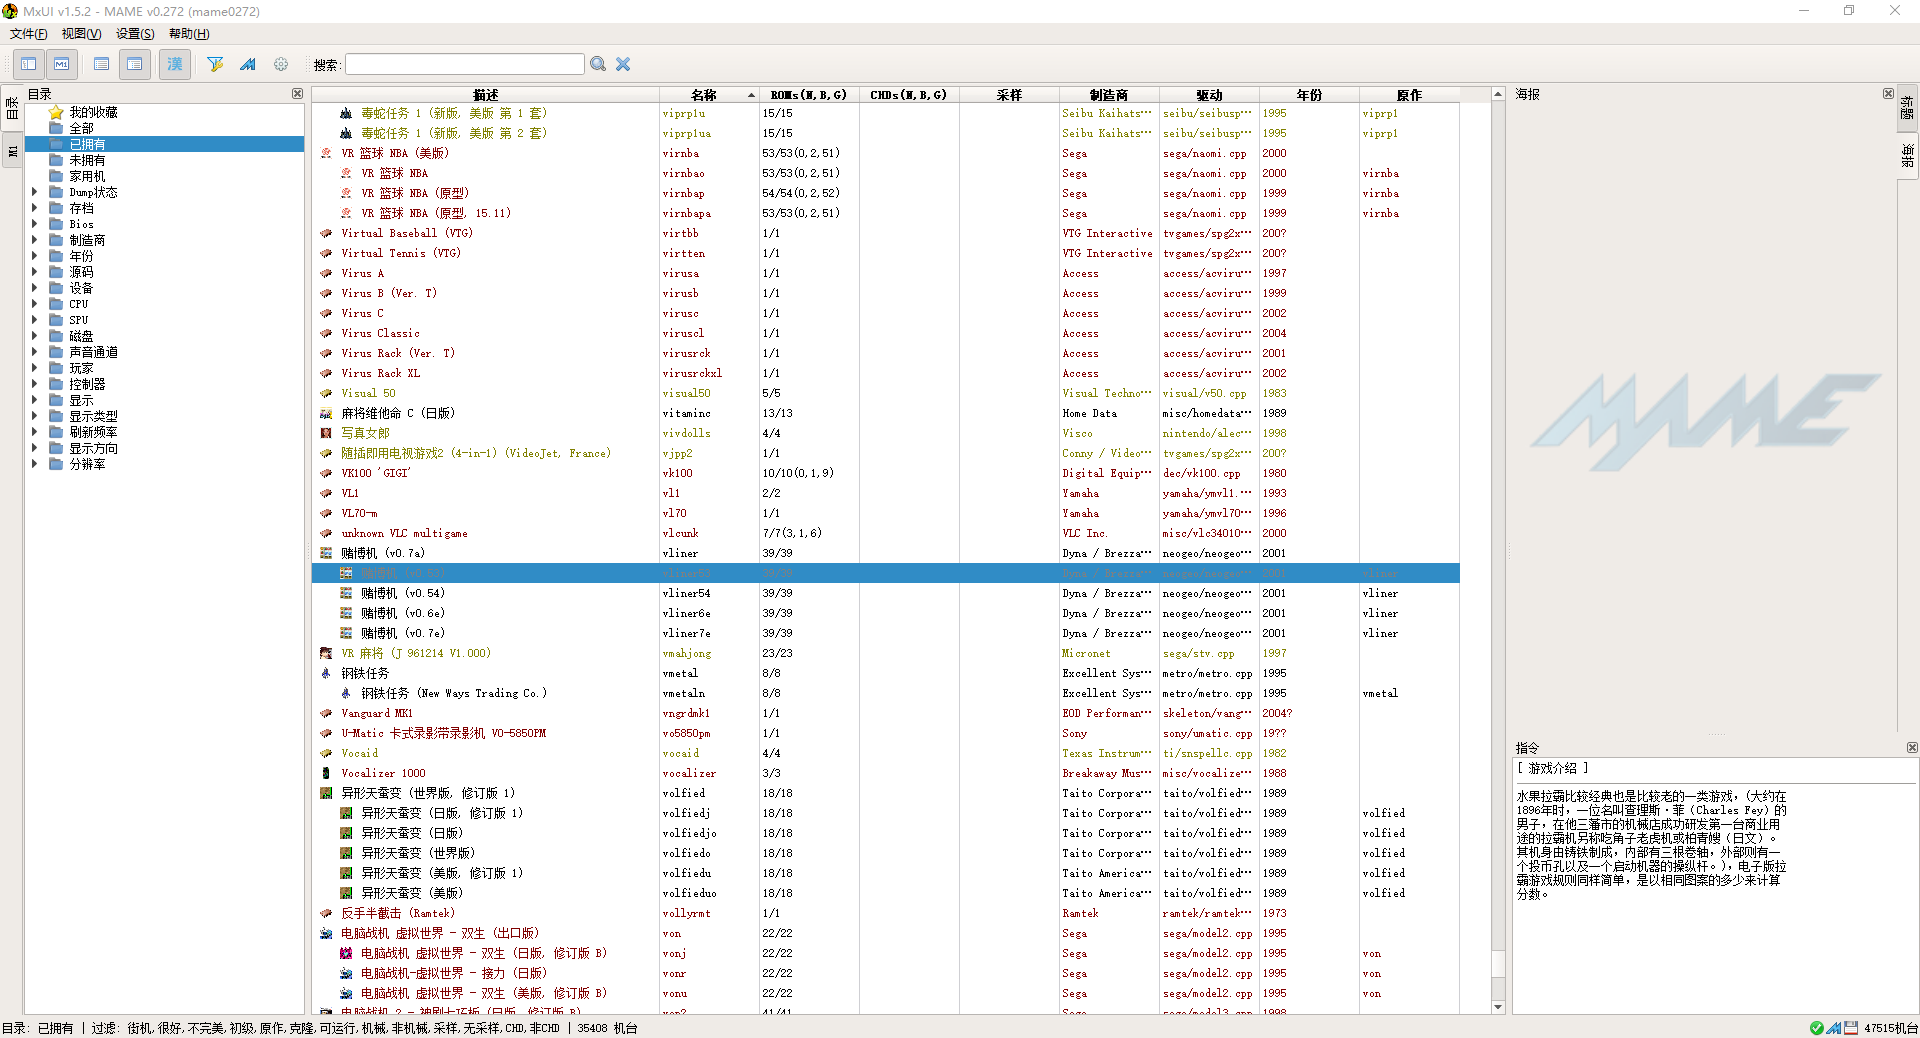Switch to plain list view icon
The height and width of the screenshot is (1038, 1920).
[102, 64]
